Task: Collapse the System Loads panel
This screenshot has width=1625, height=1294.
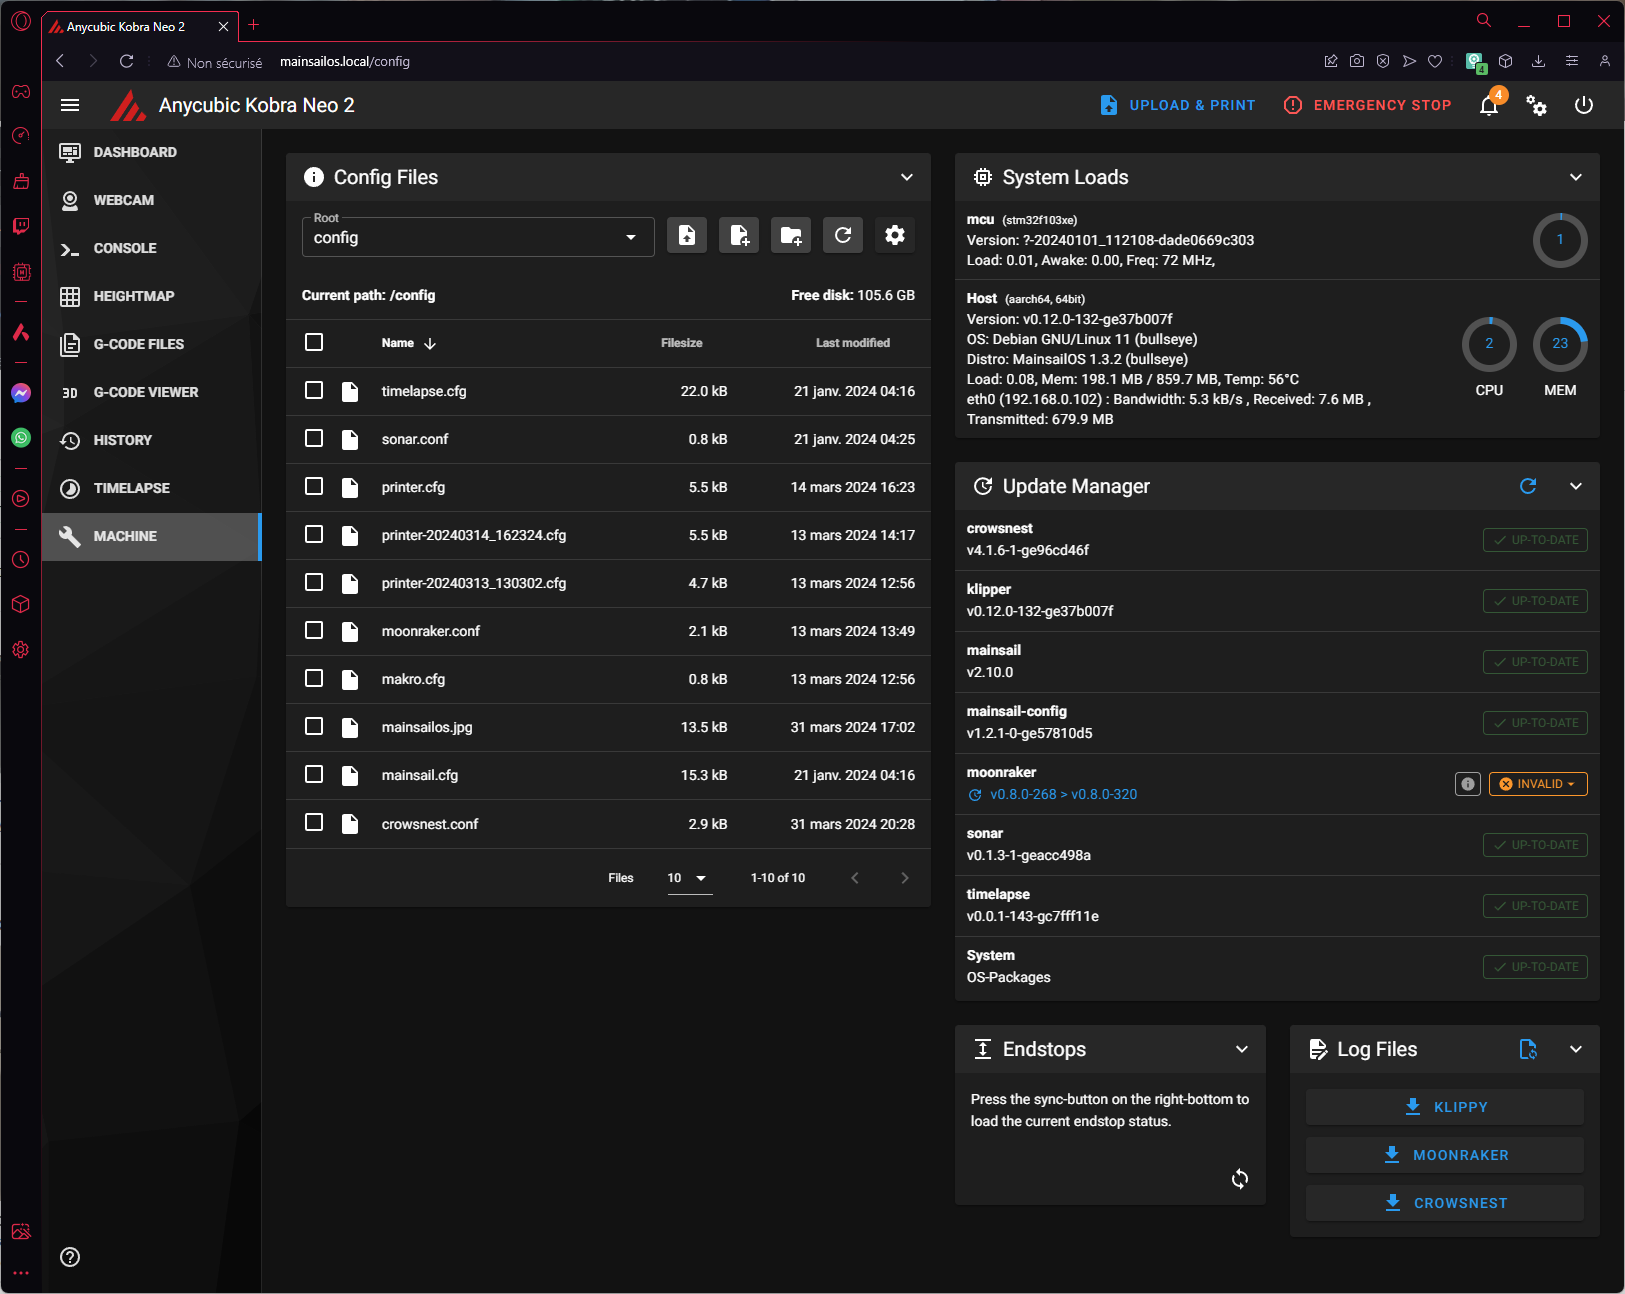Action: pos(1576,177)
